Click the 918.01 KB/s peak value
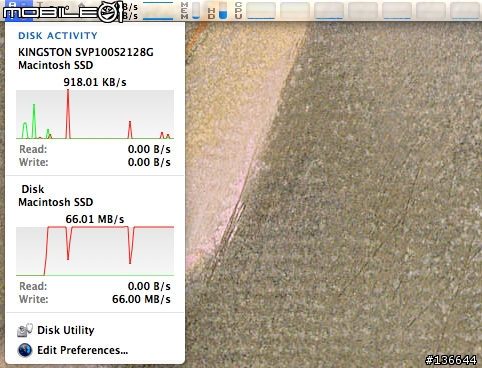Viewport: 482px width, 368px height. point(95,82)
